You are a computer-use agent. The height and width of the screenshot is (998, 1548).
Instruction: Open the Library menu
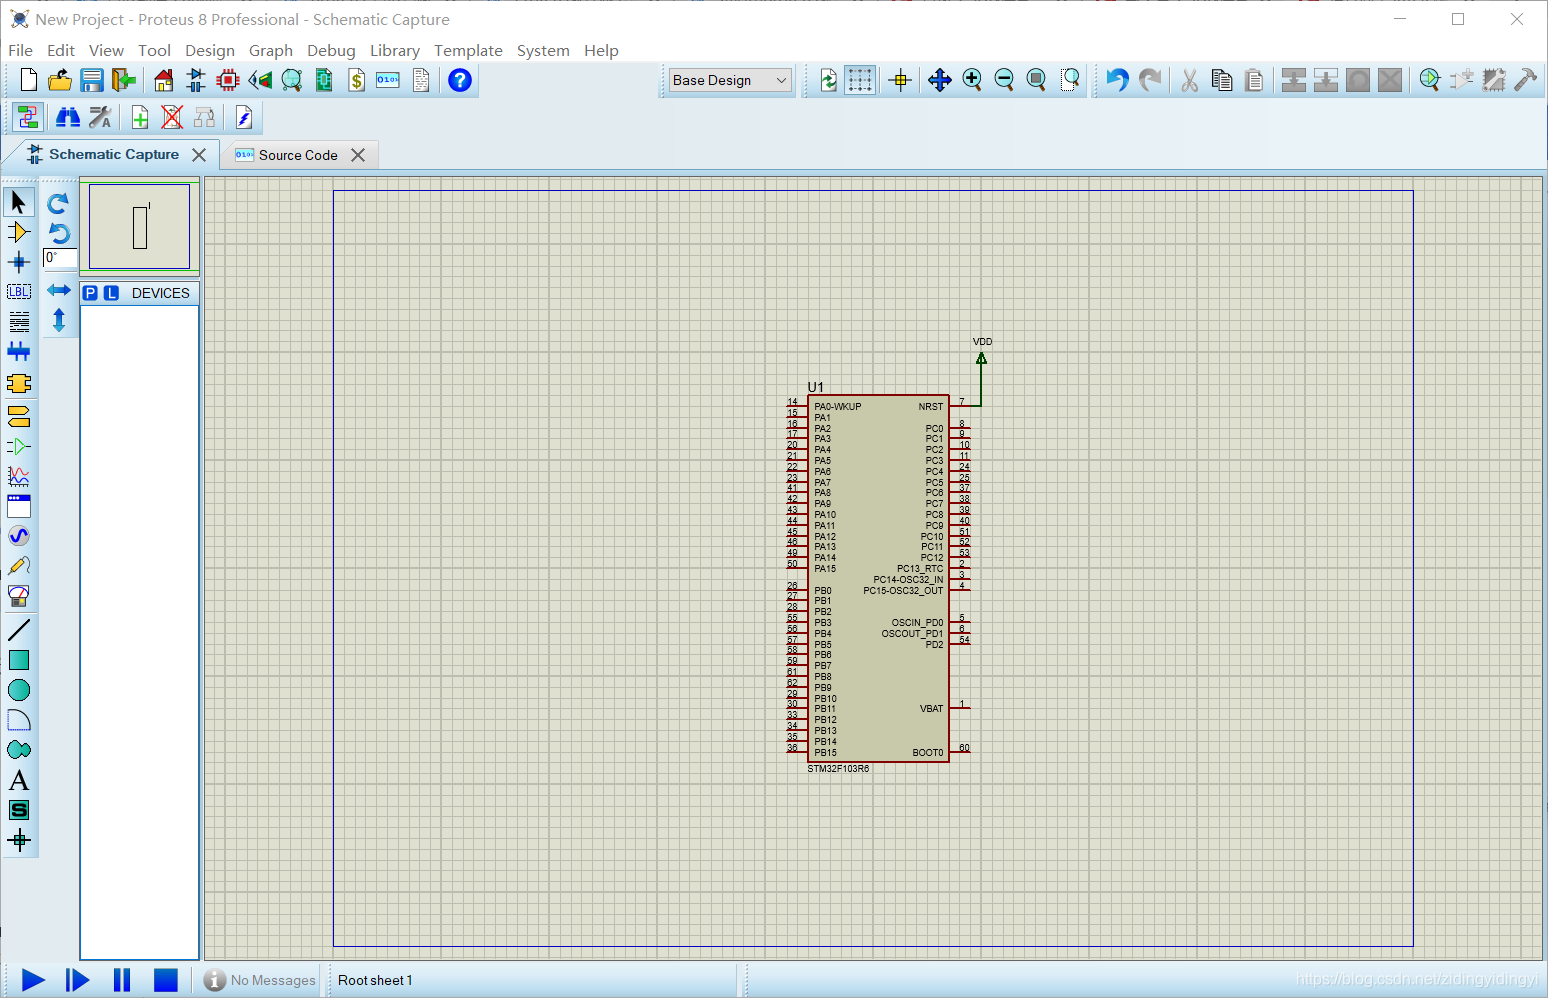pyautogui.click(x=395, y=50)
